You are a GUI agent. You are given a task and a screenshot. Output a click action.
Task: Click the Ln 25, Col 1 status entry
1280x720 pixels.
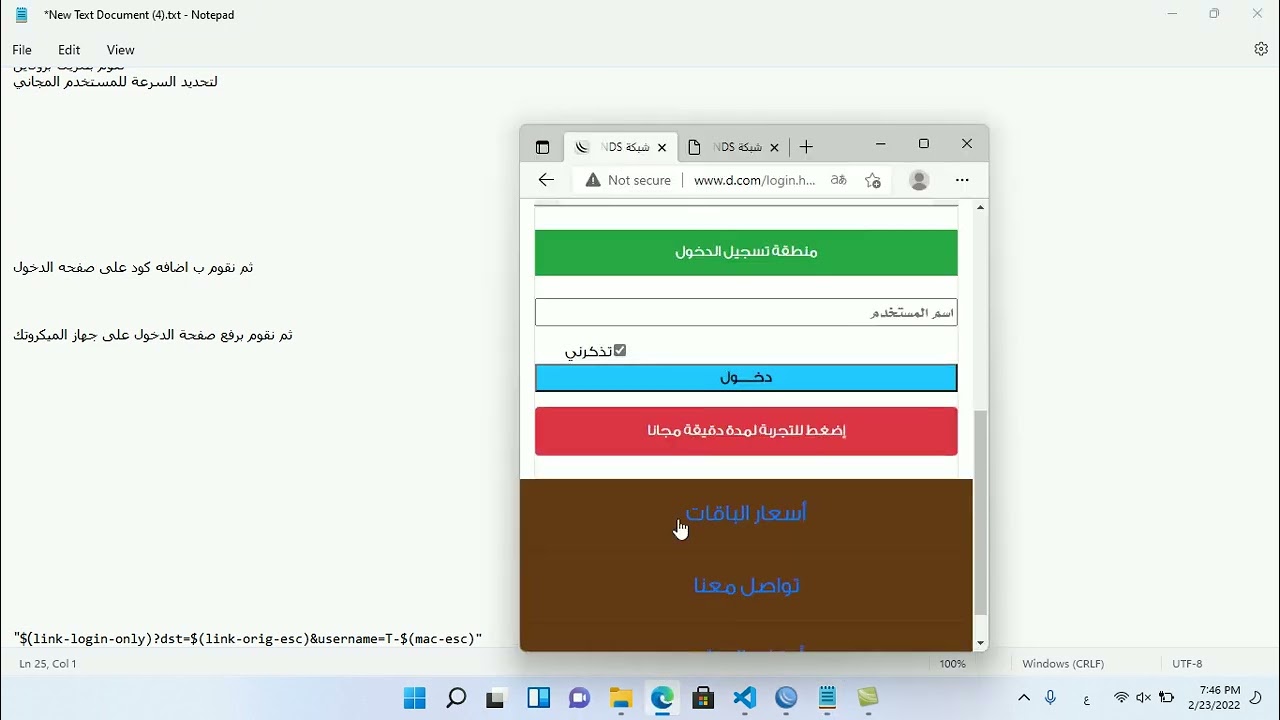click(48, 663)
